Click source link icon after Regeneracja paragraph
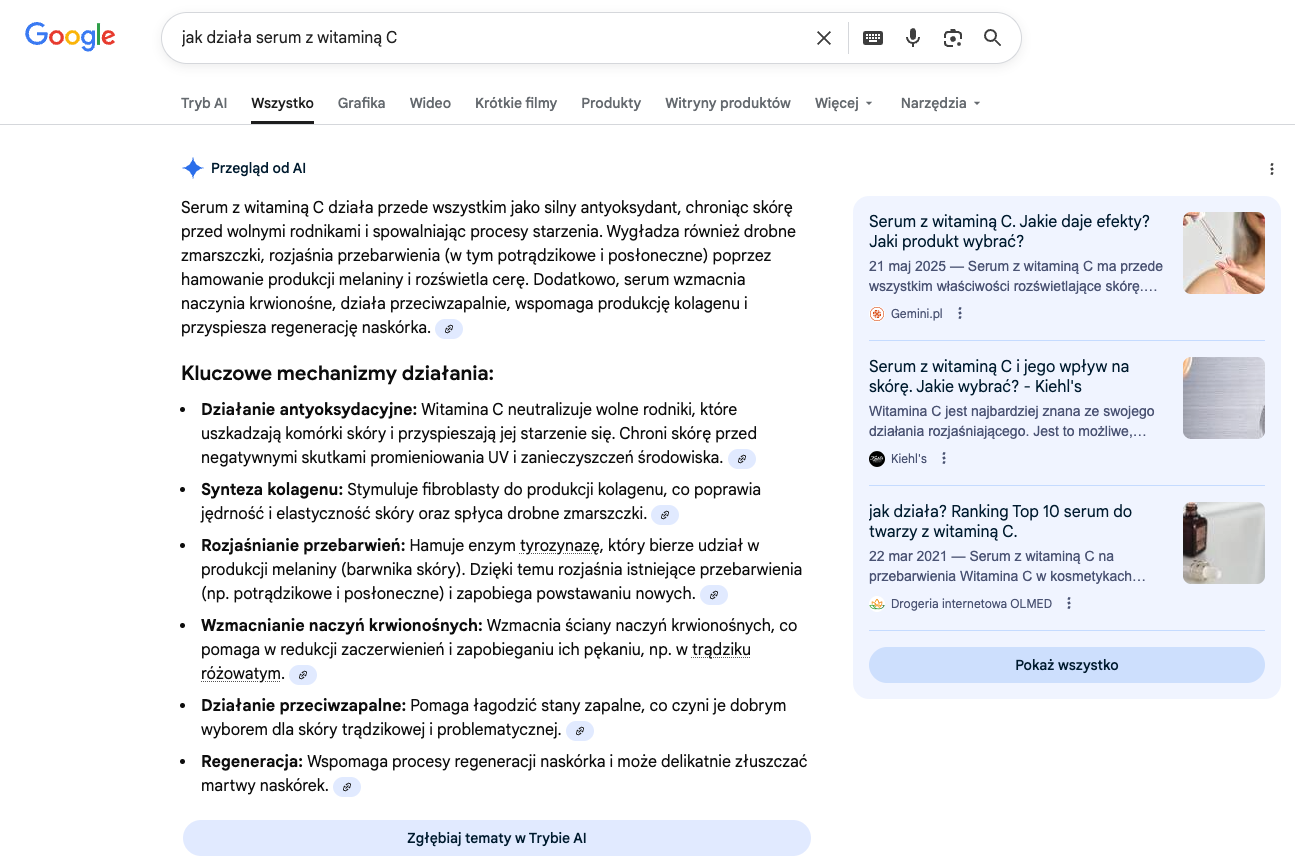 347,787
